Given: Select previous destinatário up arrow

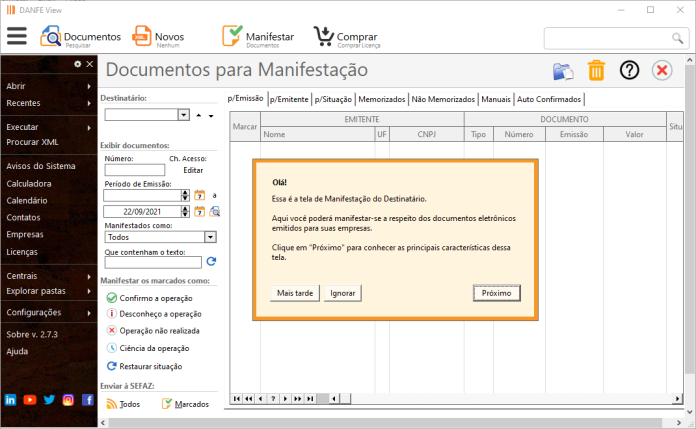Looking at the screenshot, I should pos(199,115).
